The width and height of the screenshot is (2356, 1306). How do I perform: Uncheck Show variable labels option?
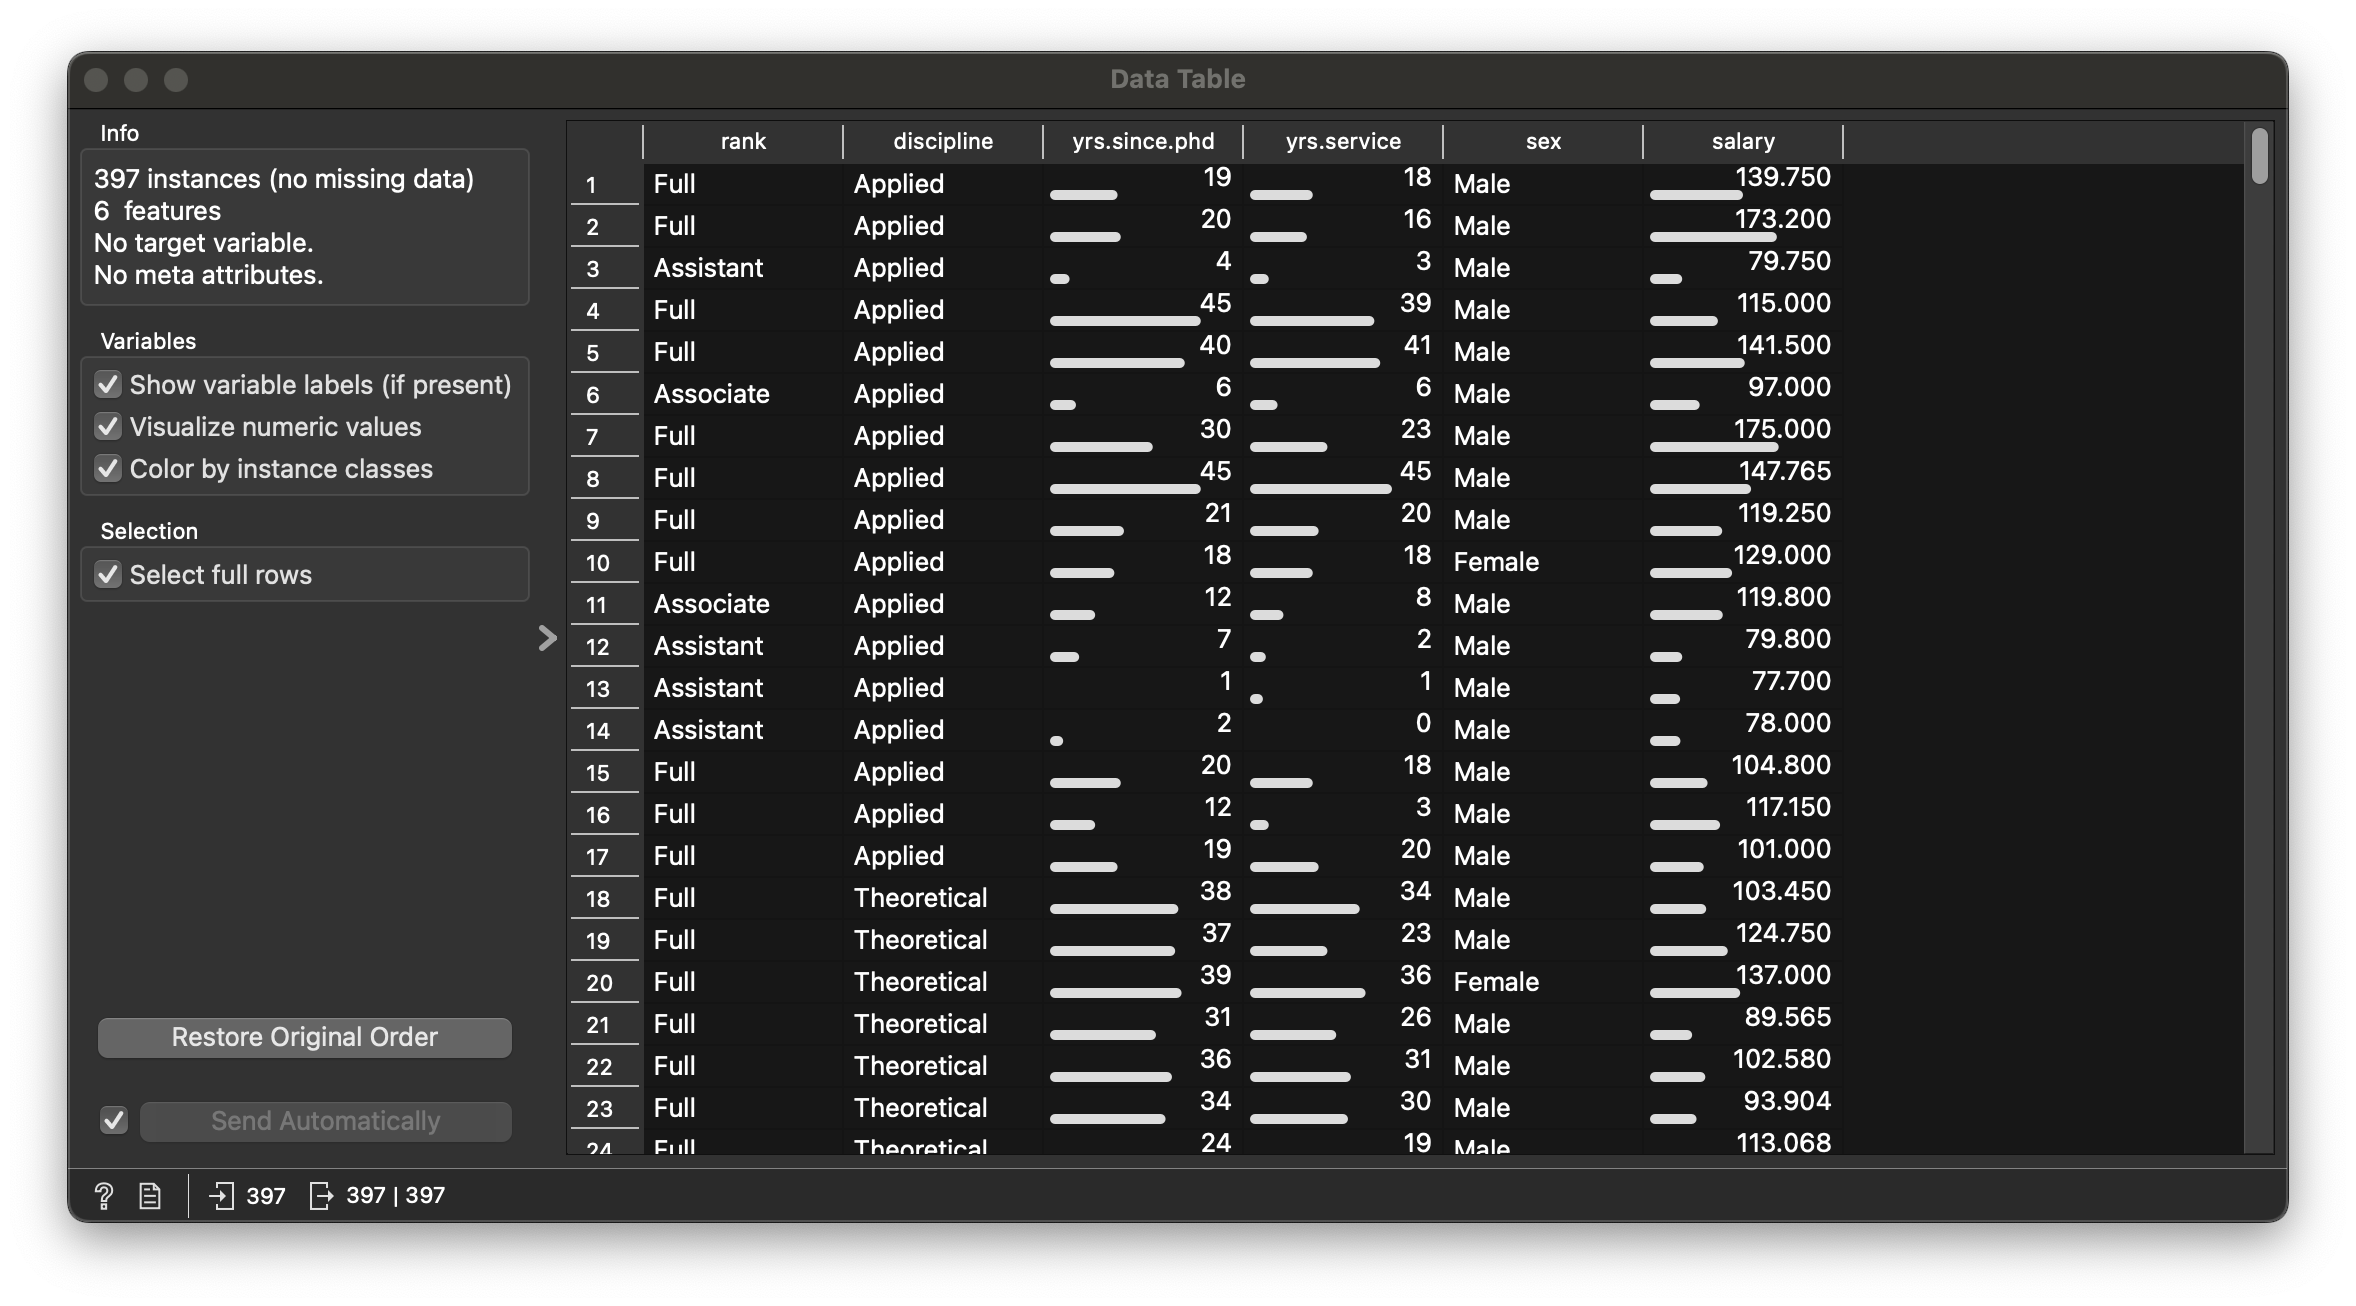click(x=108, y=385)
